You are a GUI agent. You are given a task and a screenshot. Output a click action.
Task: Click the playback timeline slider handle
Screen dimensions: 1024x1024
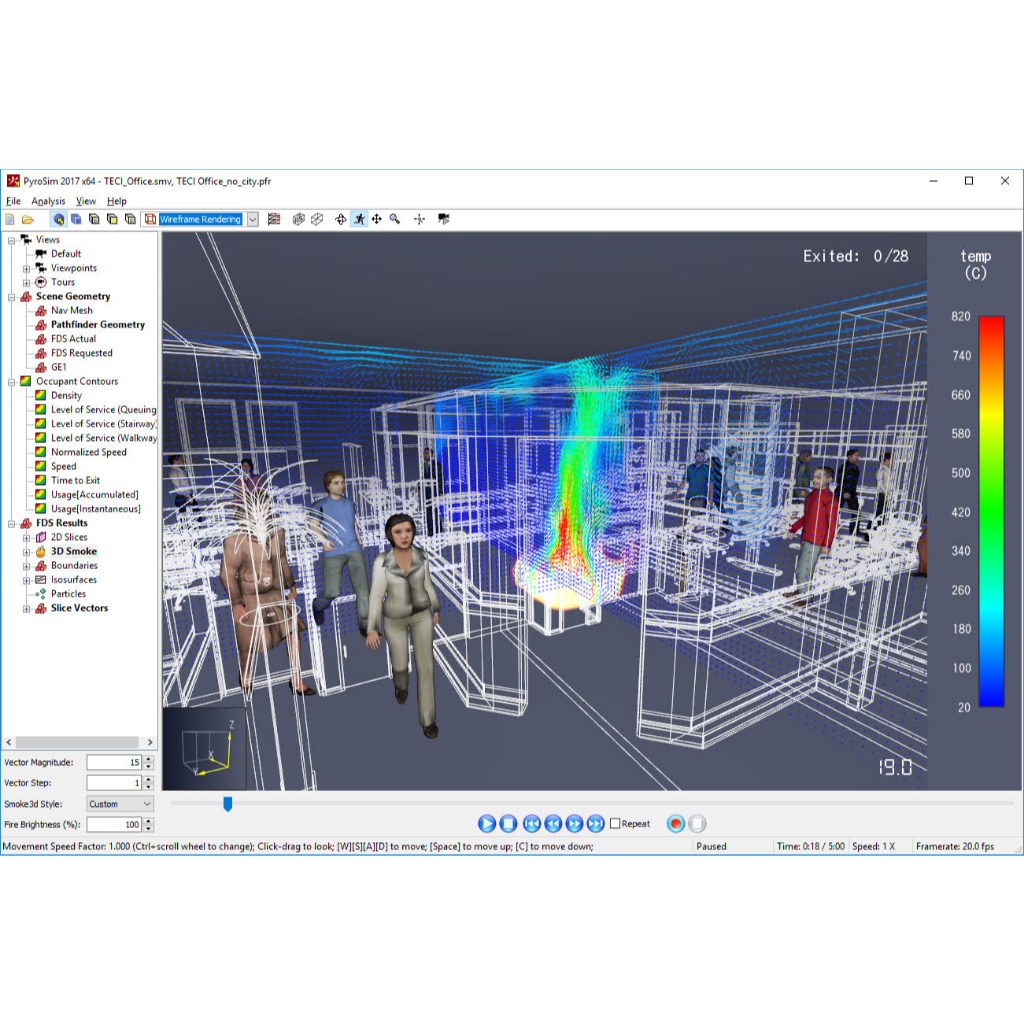[227, 803]
